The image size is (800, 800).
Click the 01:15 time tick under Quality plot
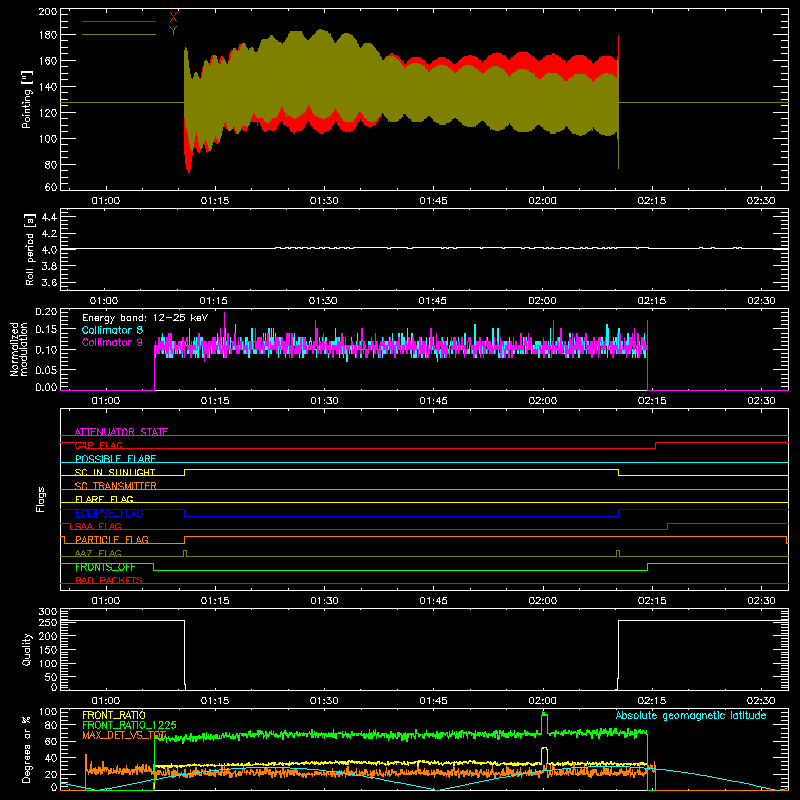coord(215,701)
